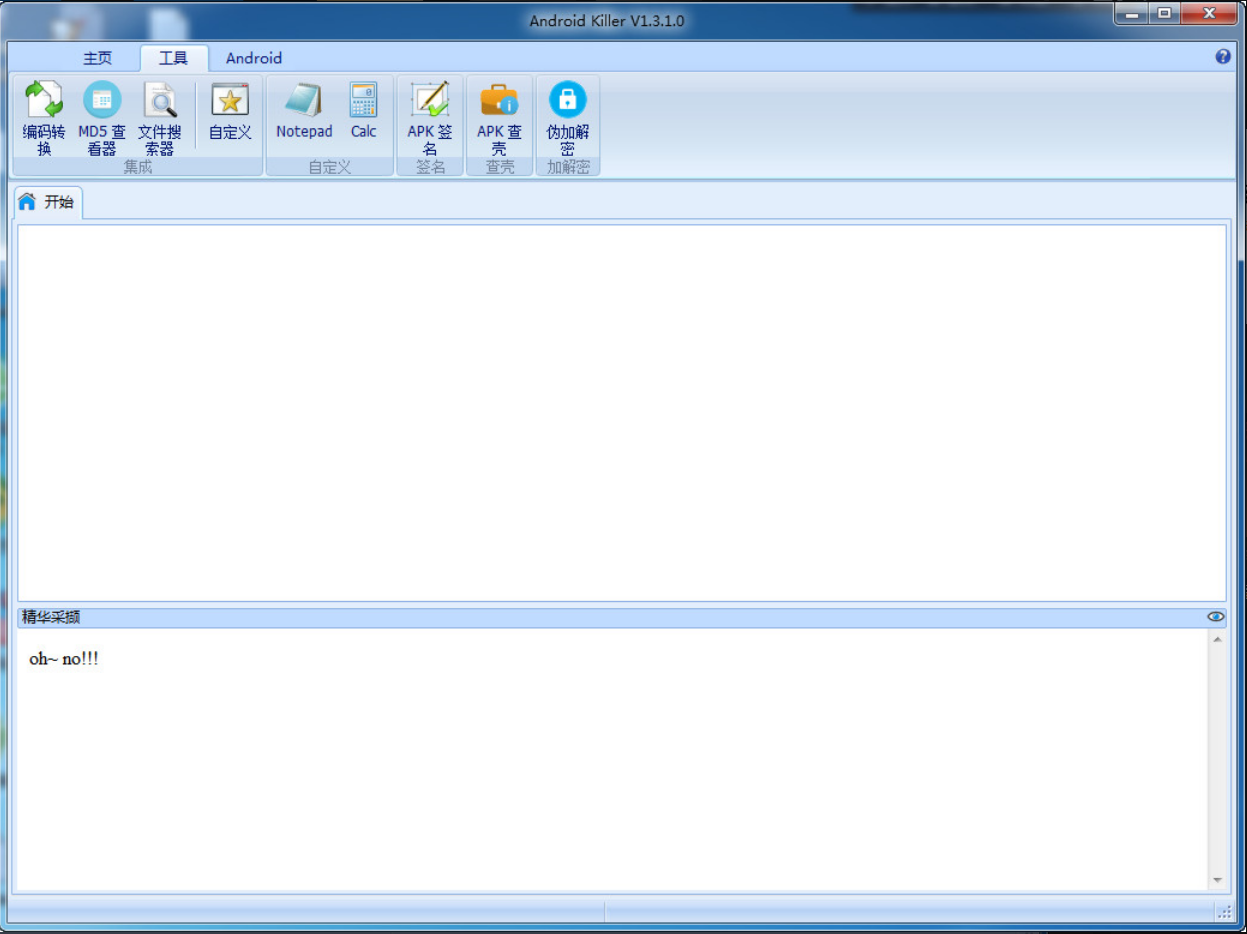Select the 开始 document tab
The height and width of the screenshot is (934, 1247).
tap(49, 202)
